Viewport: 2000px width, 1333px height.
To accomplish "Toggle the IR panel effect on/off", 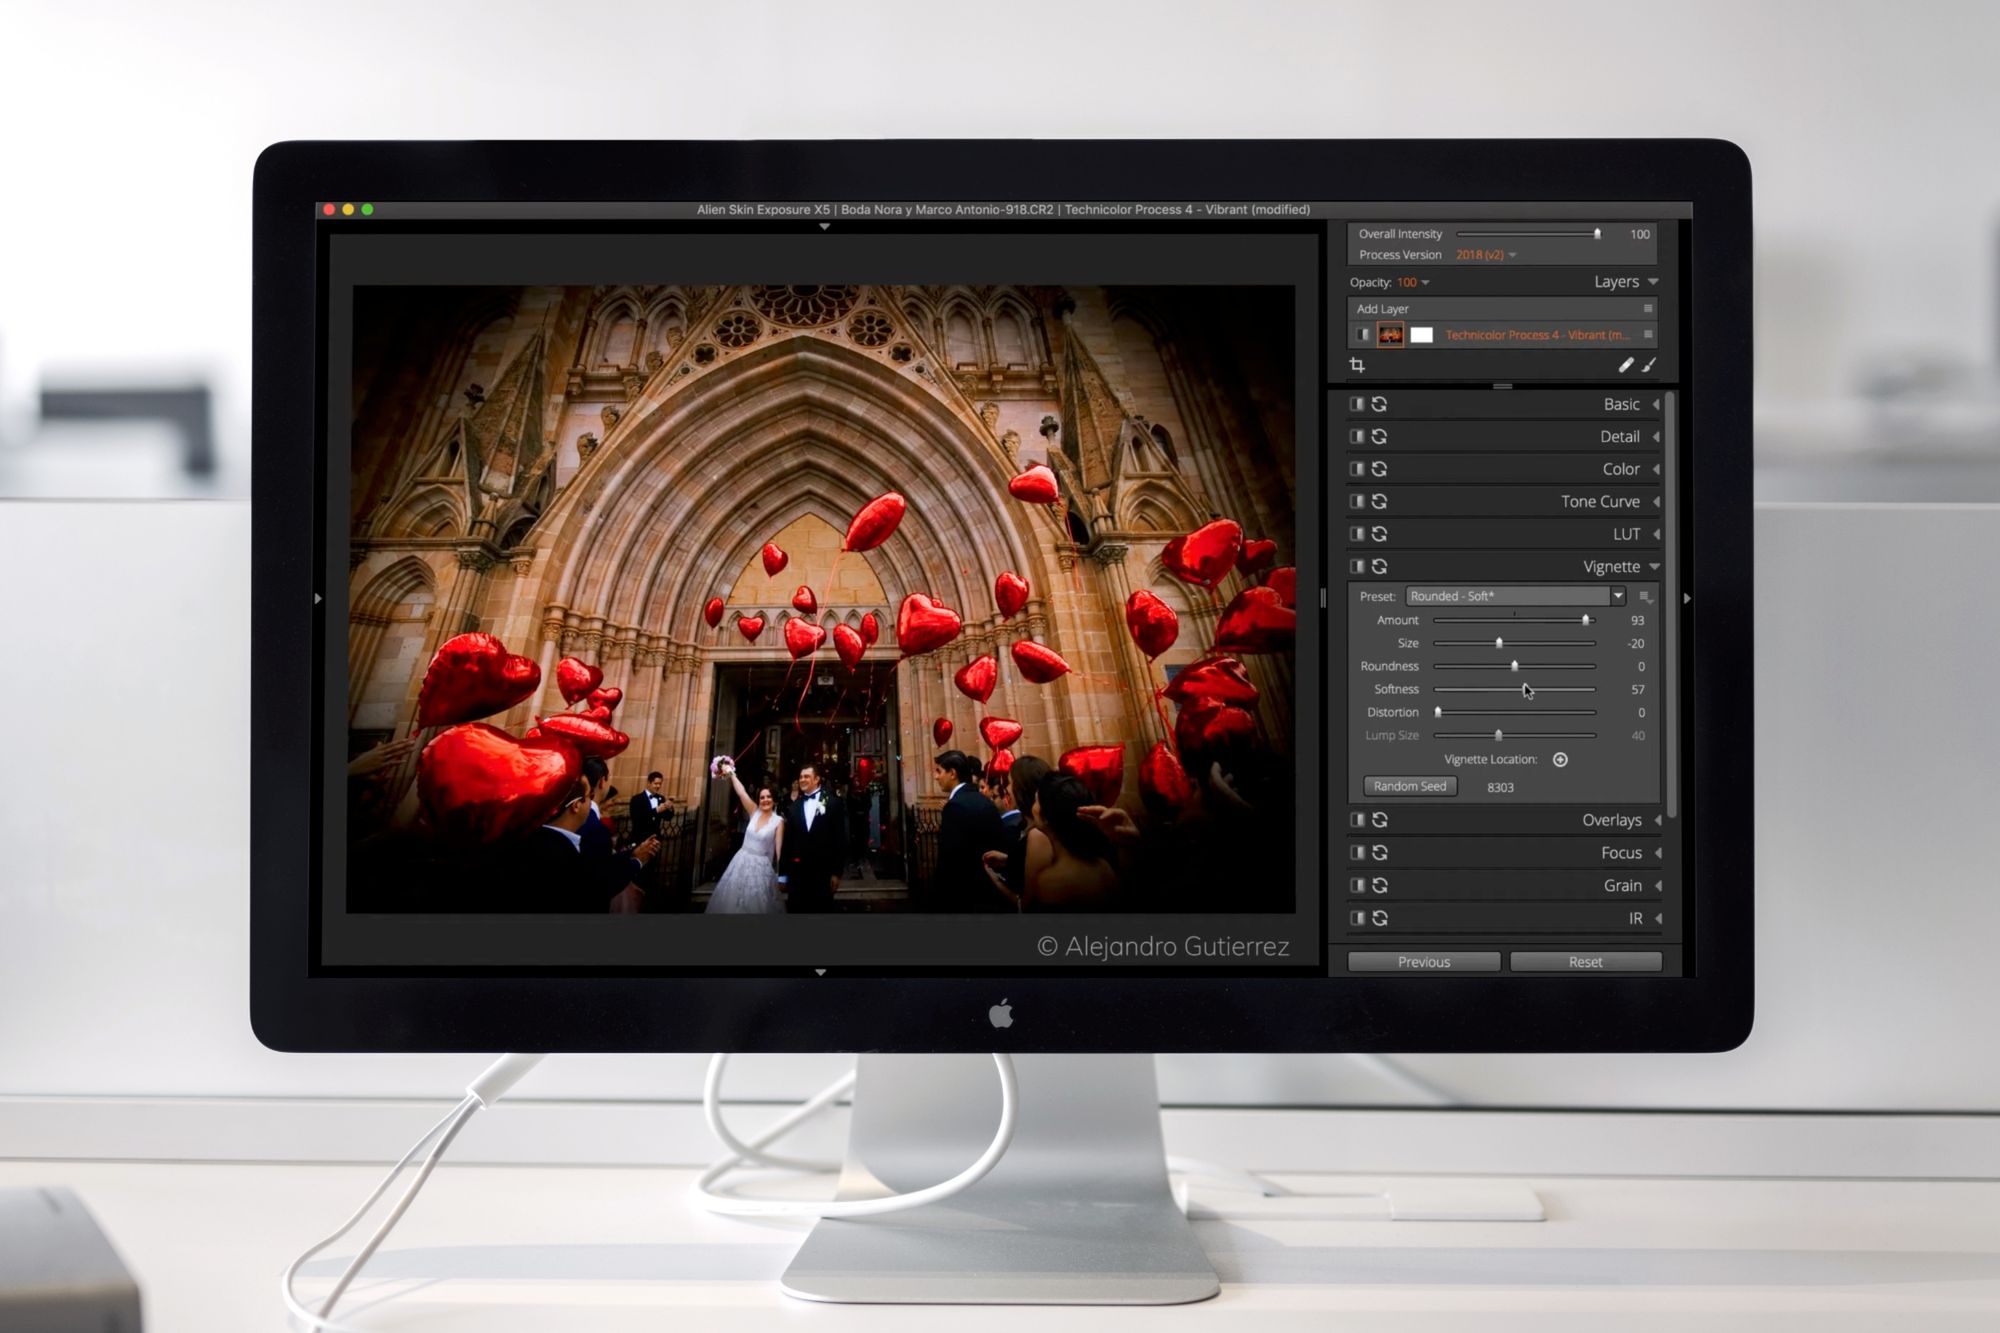I will pyautogui.click(x=1357, y=919).
